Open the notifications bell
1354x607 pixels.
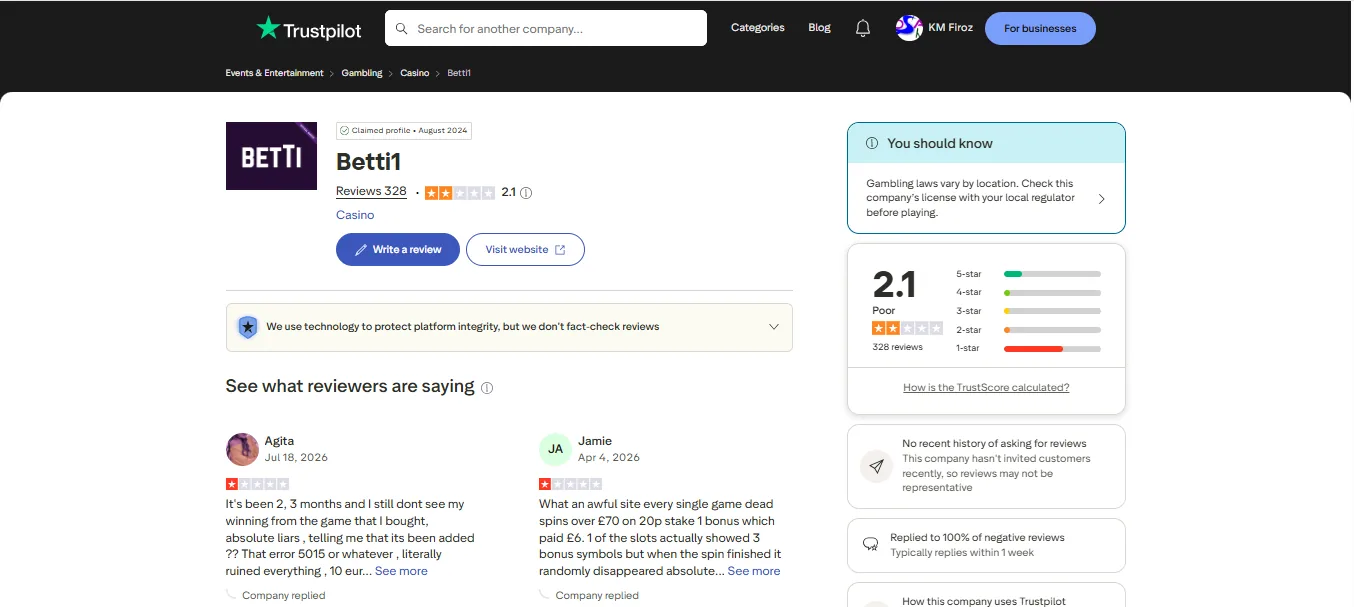pyautogui.click(x=863, y=28)
